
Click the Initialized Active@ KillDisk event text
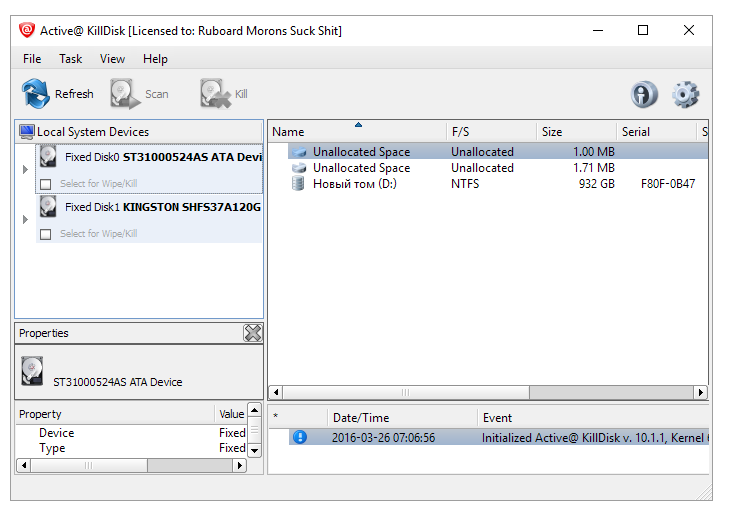tap(595, 438)
